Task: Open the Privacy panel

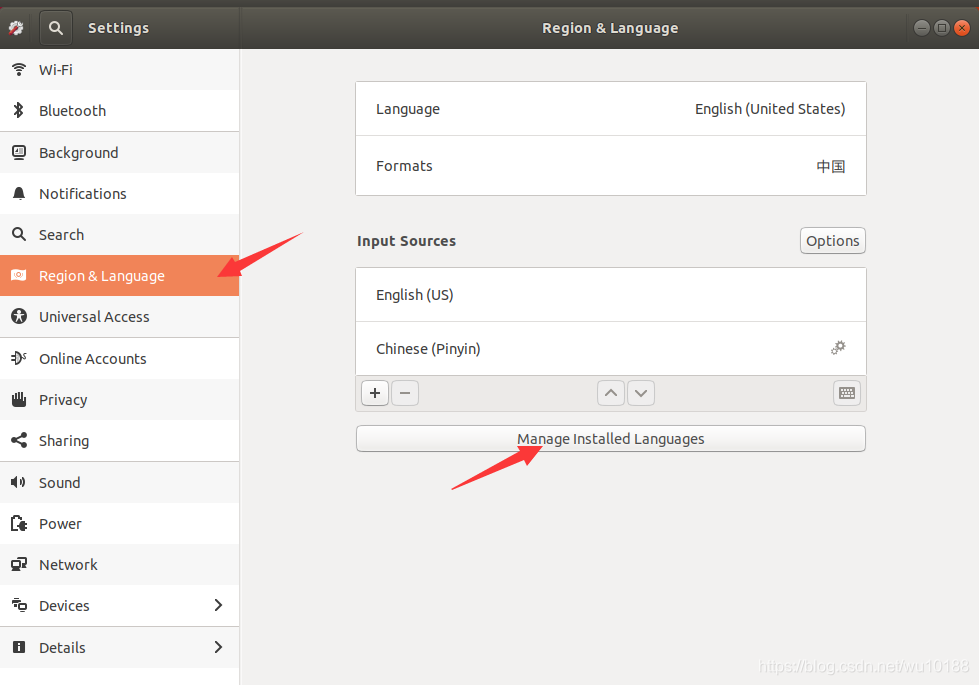Action: [119, 400]
